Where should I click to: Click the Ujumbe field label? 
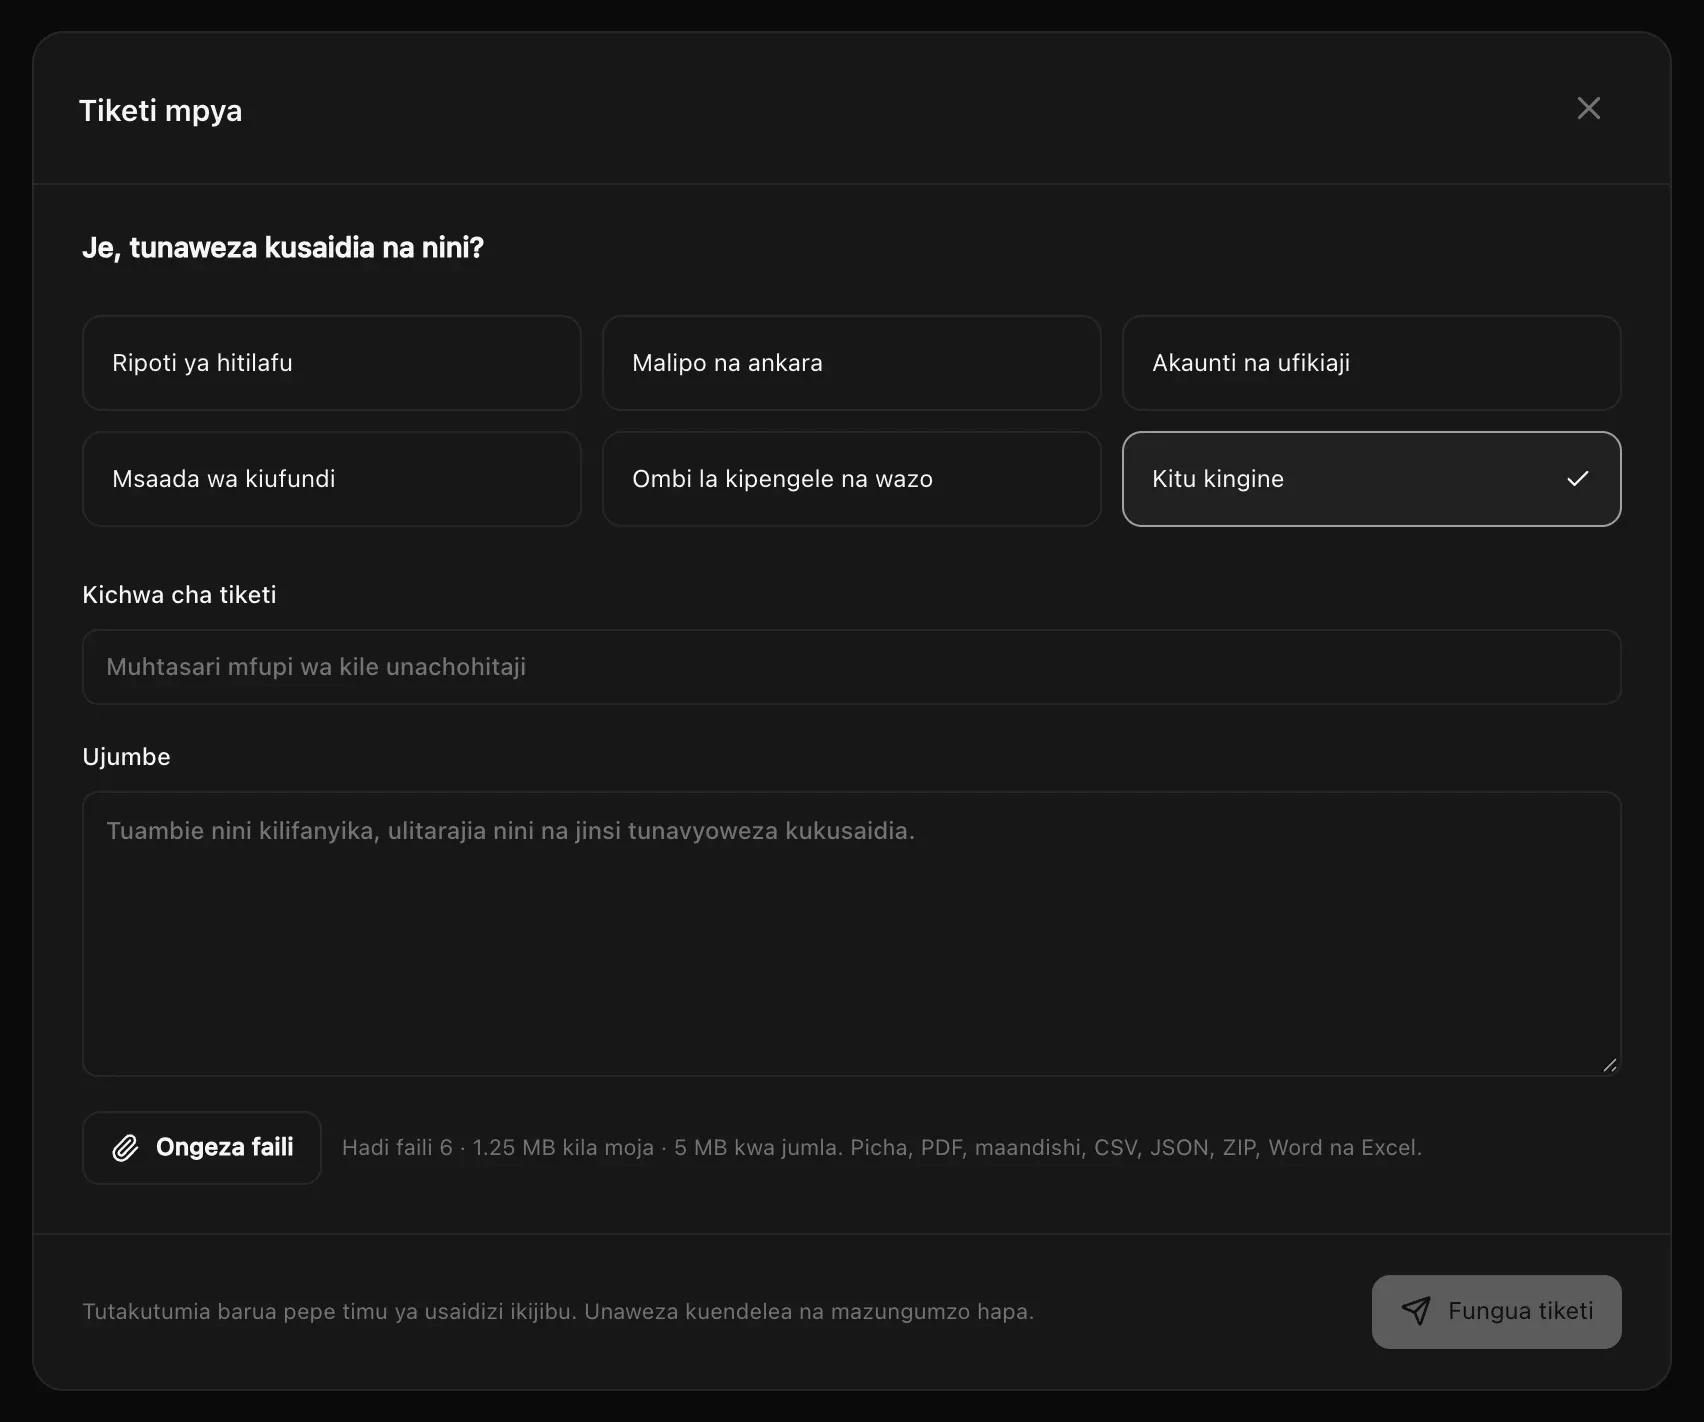pos(126,757)
